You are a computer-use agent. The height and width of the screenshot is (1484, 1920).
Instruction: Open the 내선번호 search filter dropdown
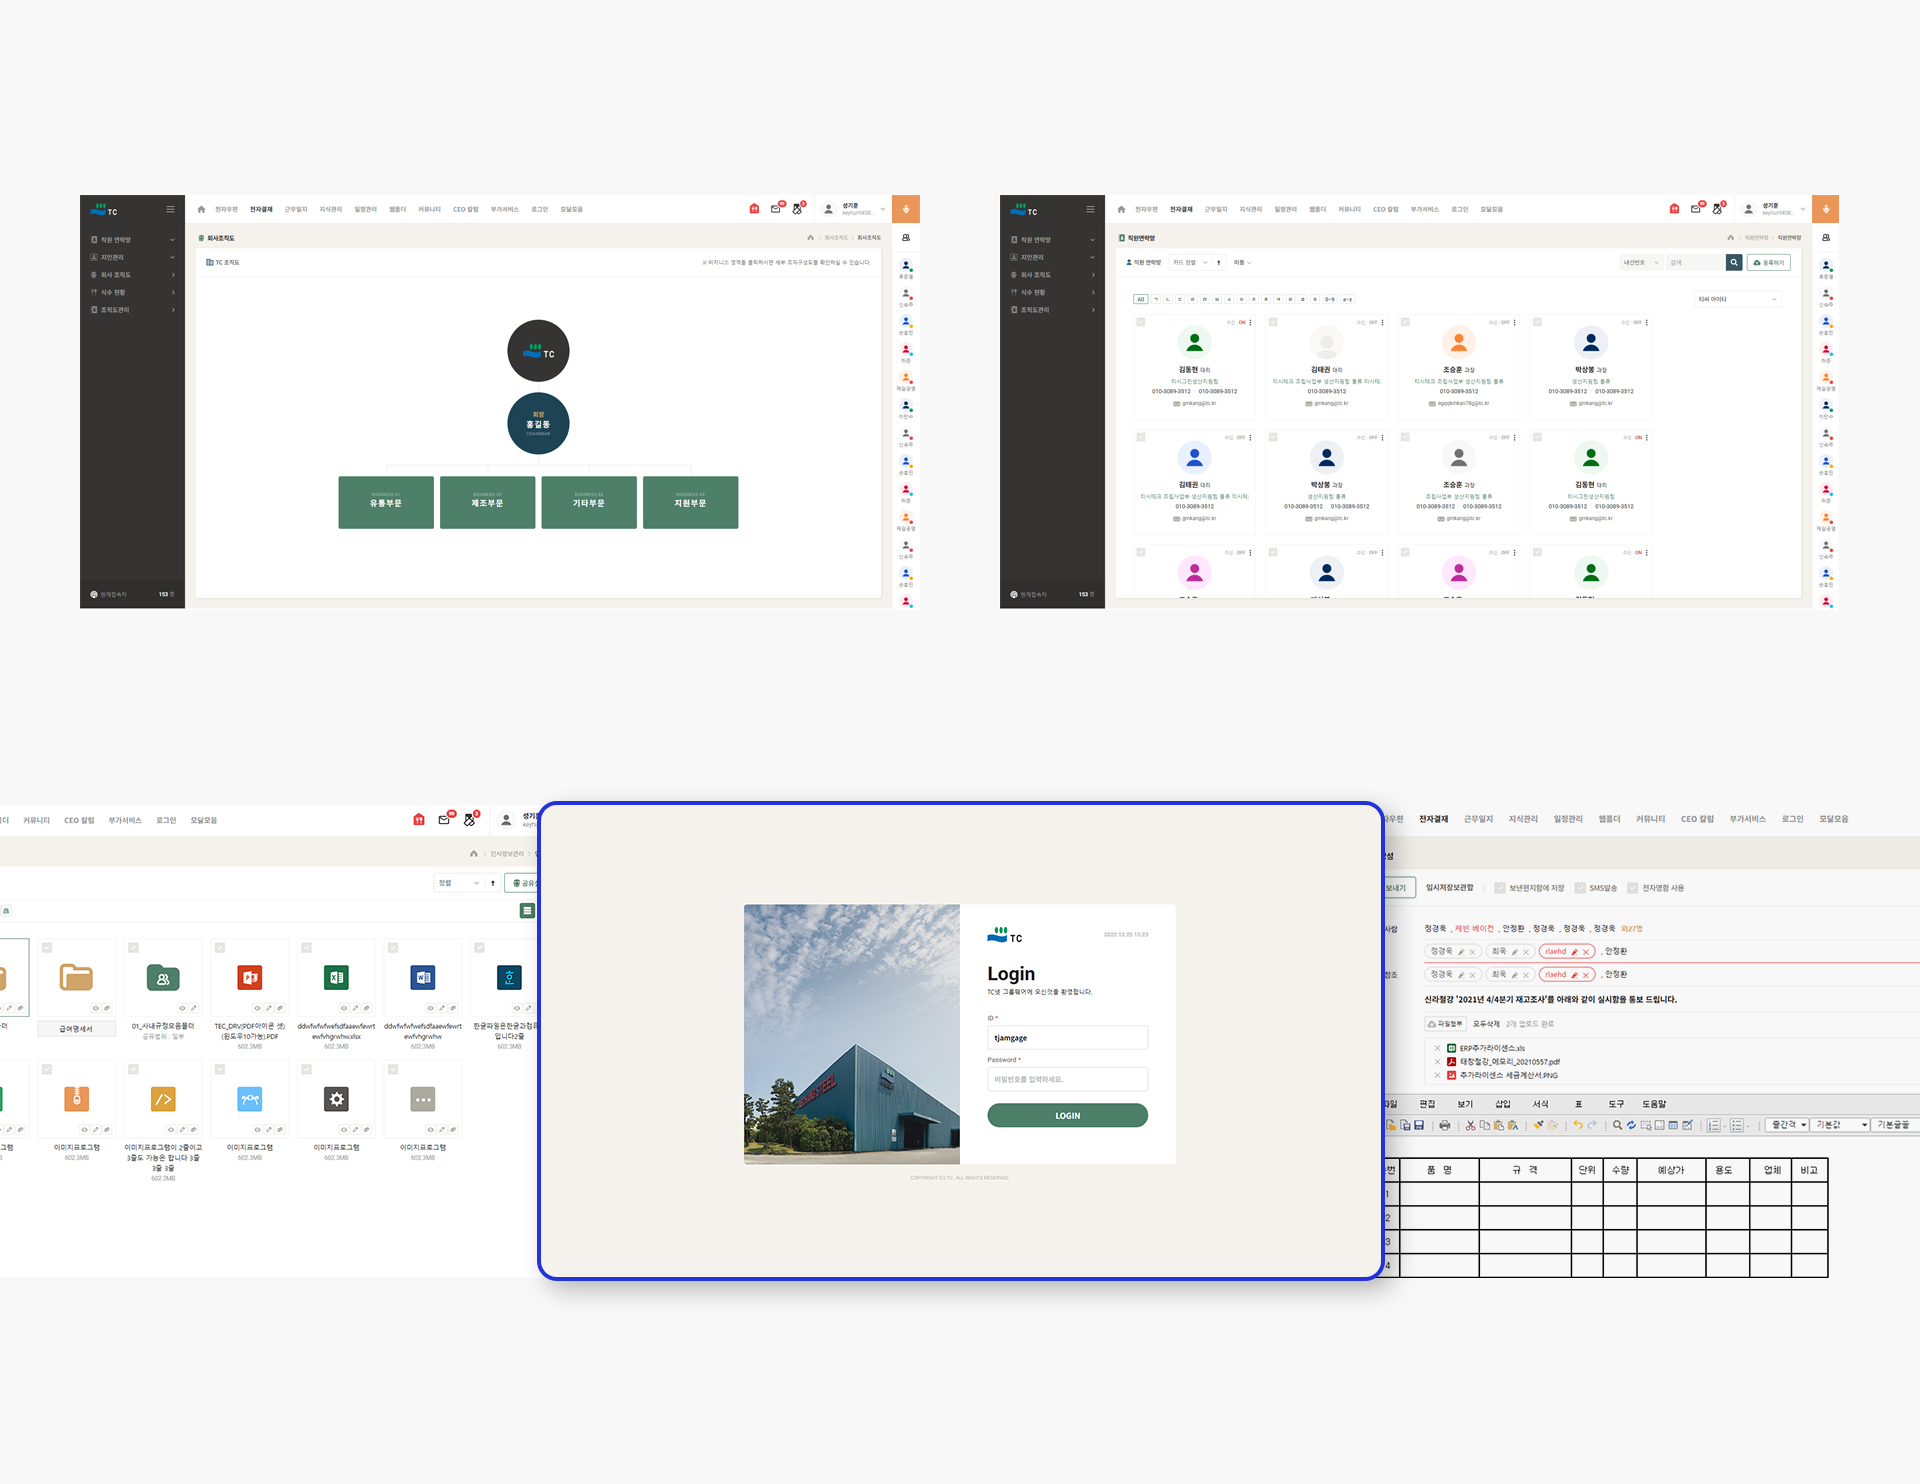point(1640,262)
